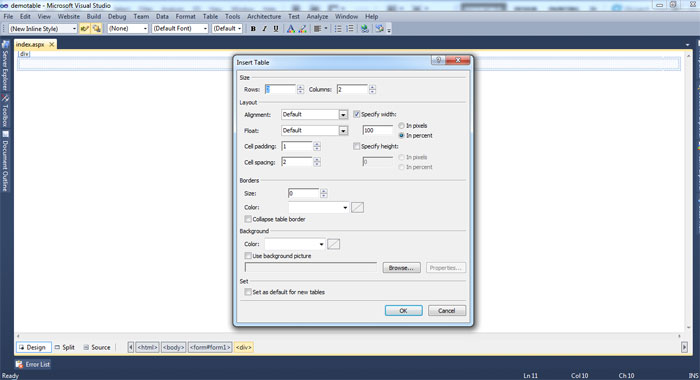Enable Use background picture checkbox

pyautogui.click(x=248, y=256)
